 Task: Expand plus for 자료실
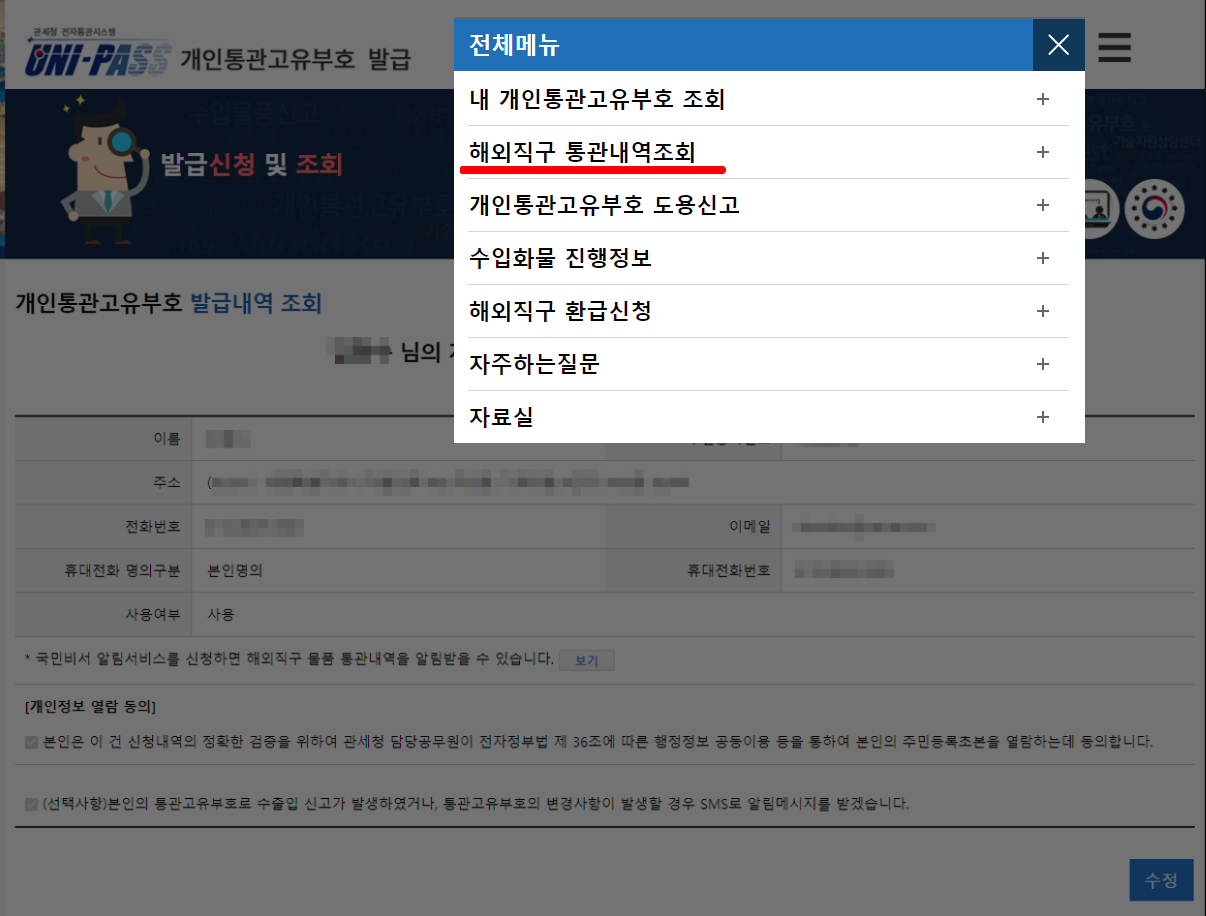pos(1043,417)
